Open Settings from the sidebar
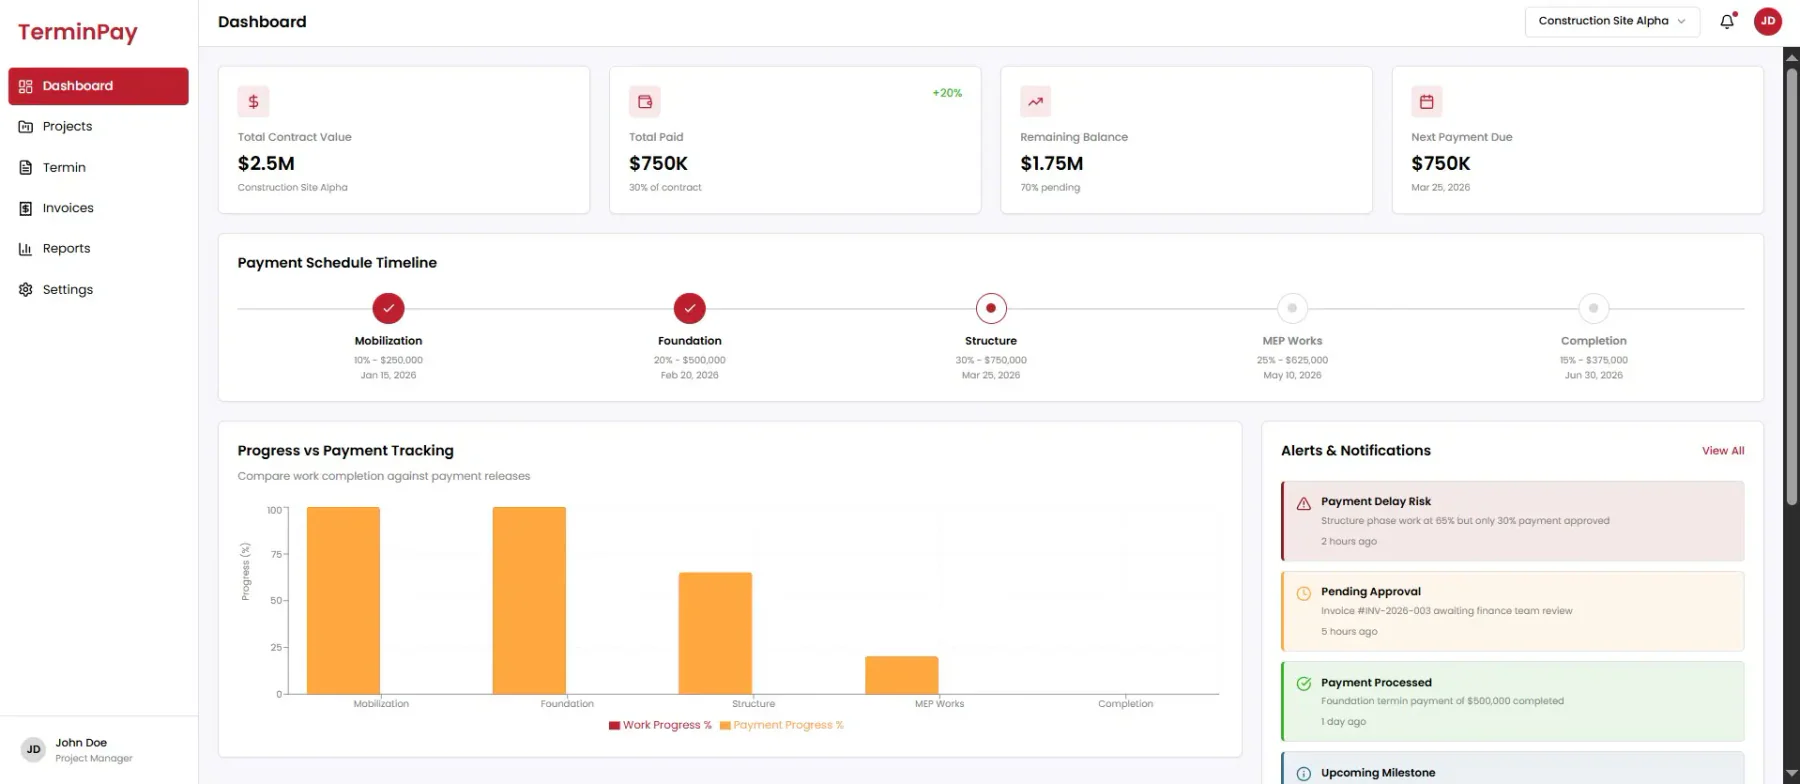Image resolution: width=1800 pixels, height=784 pixels. pos(98,290)
